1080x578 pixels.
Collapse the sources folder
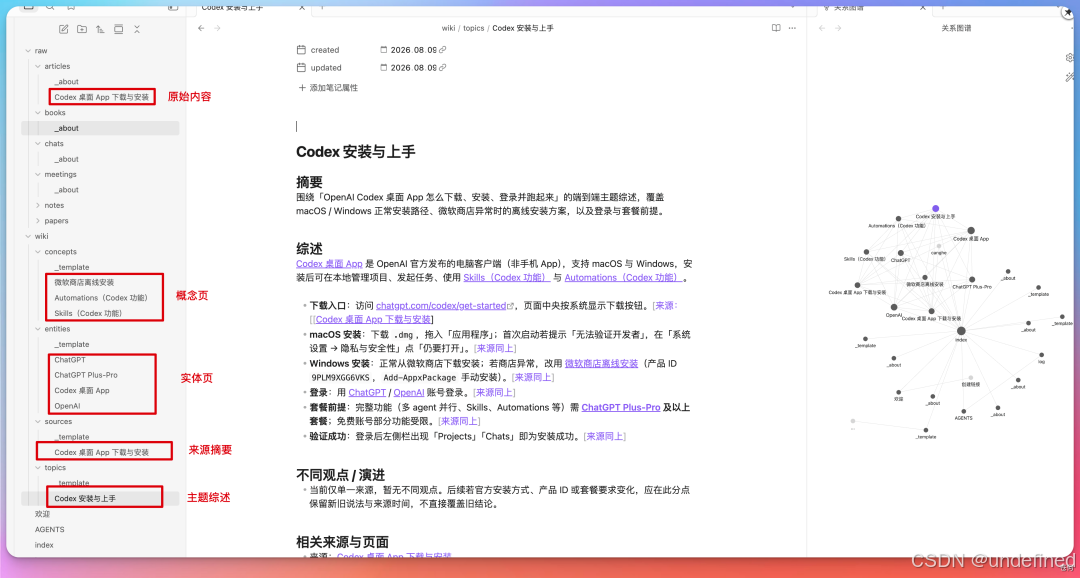point(38,421)
